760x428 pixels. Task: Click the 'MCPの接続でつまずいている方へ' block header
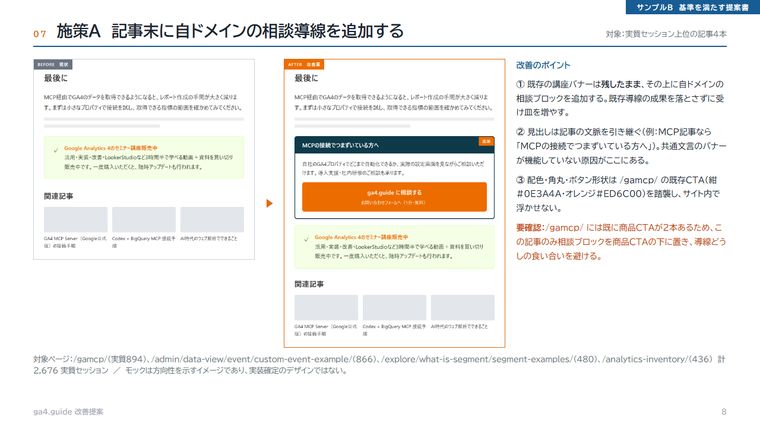(394, 145)
